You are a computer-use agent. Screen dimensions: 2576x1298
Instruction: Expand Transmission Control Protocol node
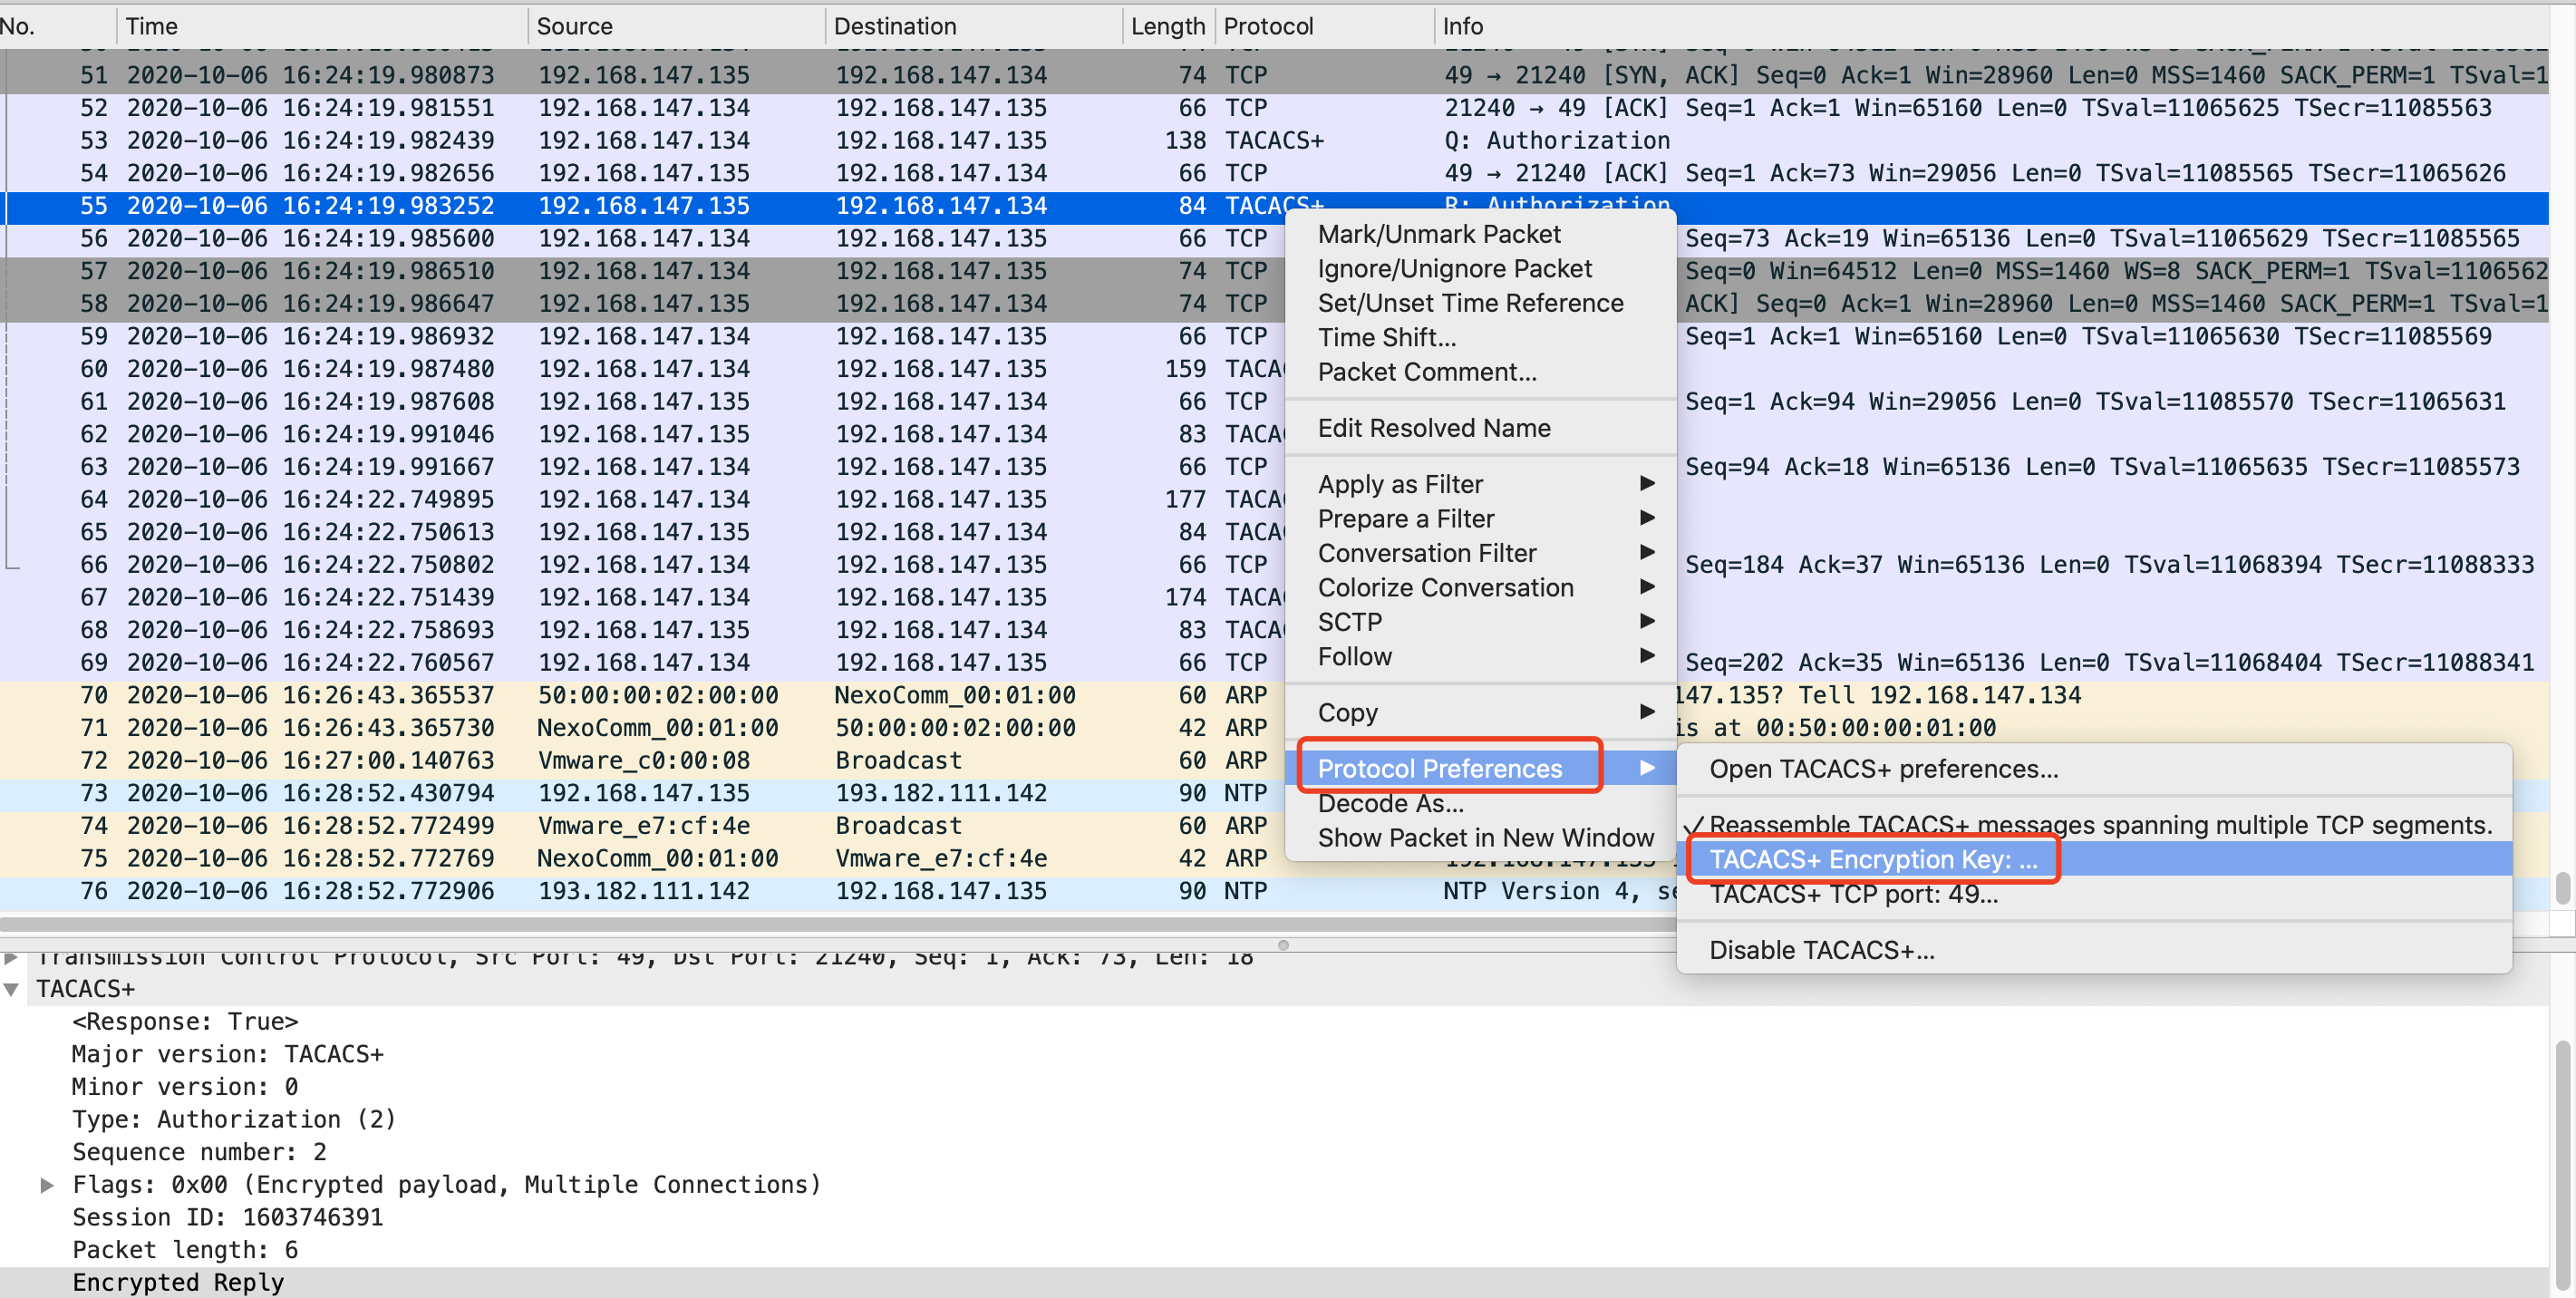(12, 958)
